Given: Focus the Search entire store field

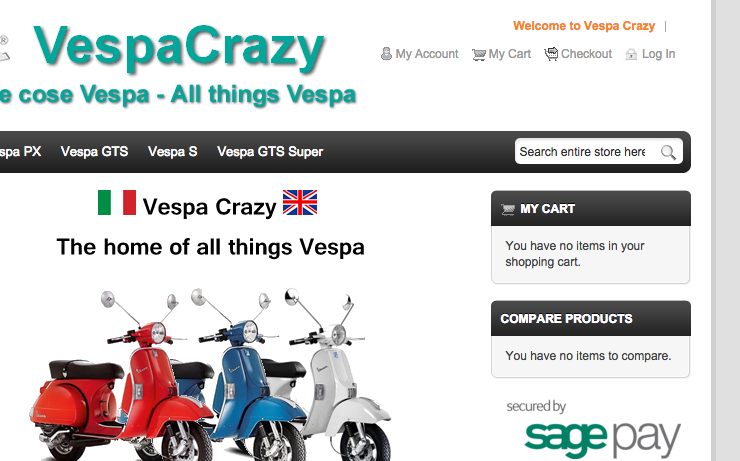Looking at the screenshot, I should tap(583, 151).
